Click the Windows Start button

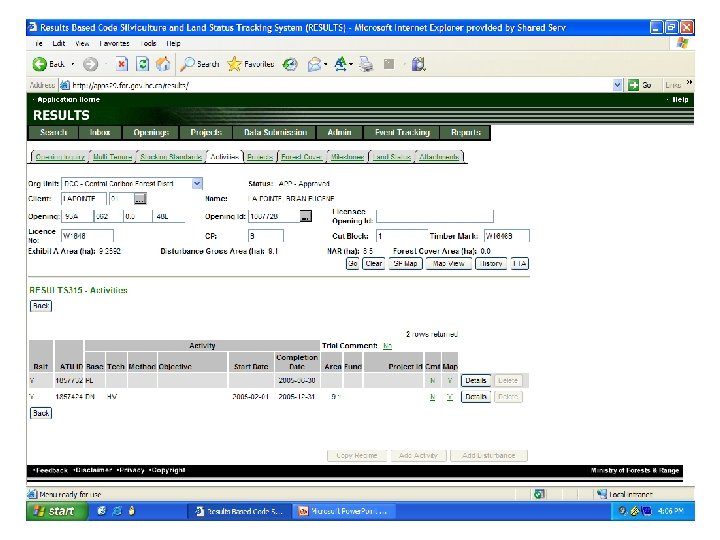point(57,511)
